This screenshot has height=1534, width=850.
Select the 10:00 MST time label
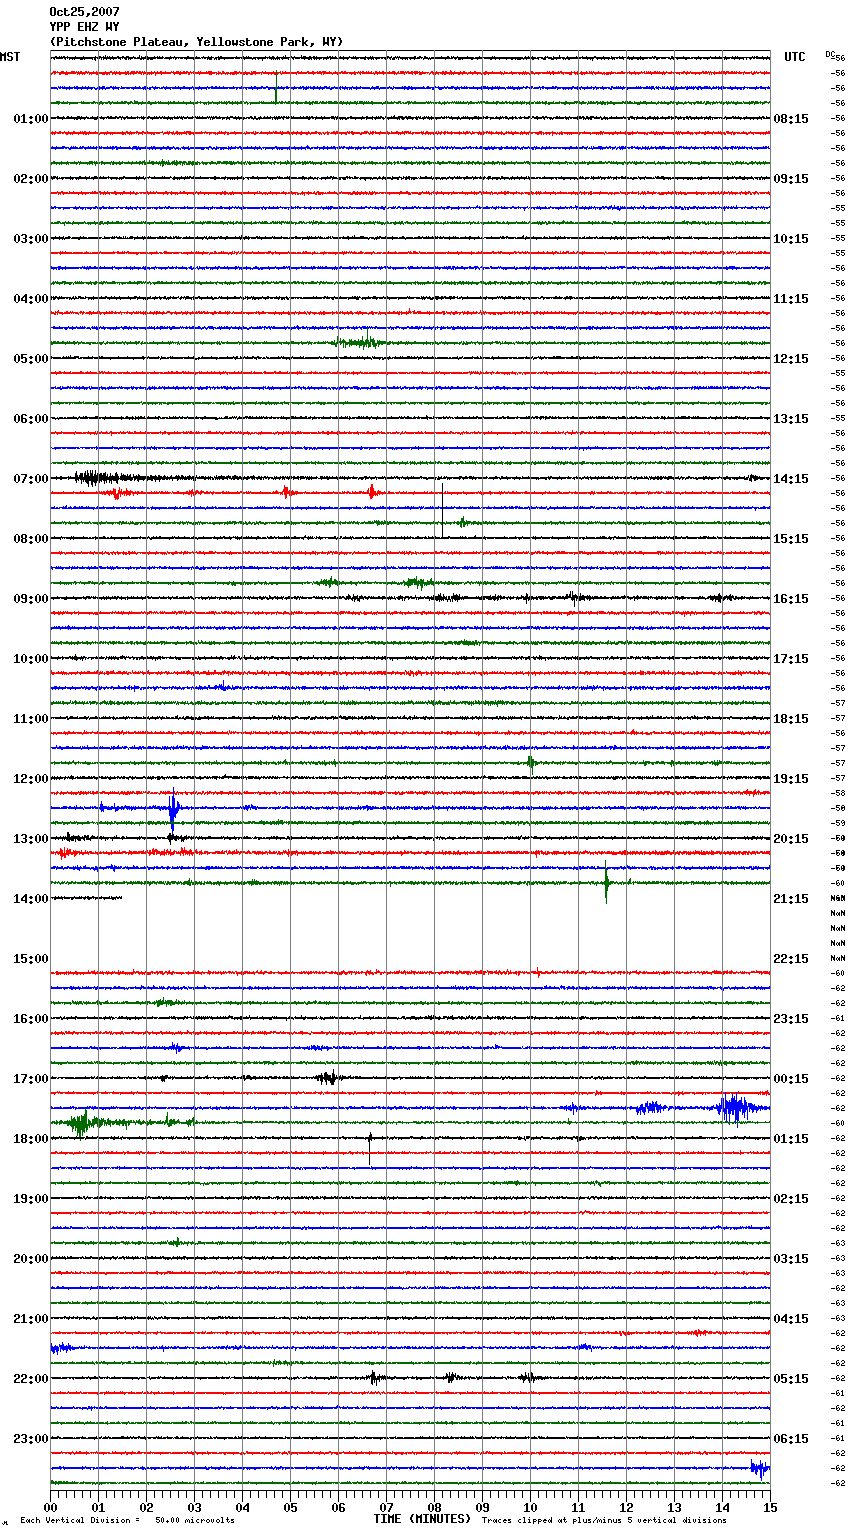pyautogui.click(x=31, y=659)
